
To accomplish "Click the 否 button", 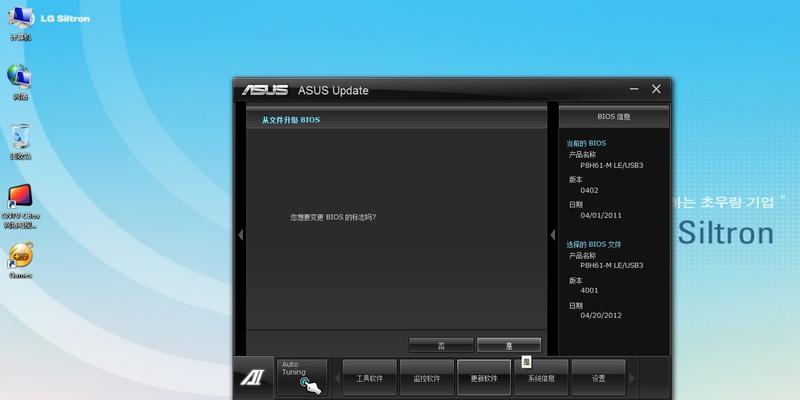I will click(441, 345).
